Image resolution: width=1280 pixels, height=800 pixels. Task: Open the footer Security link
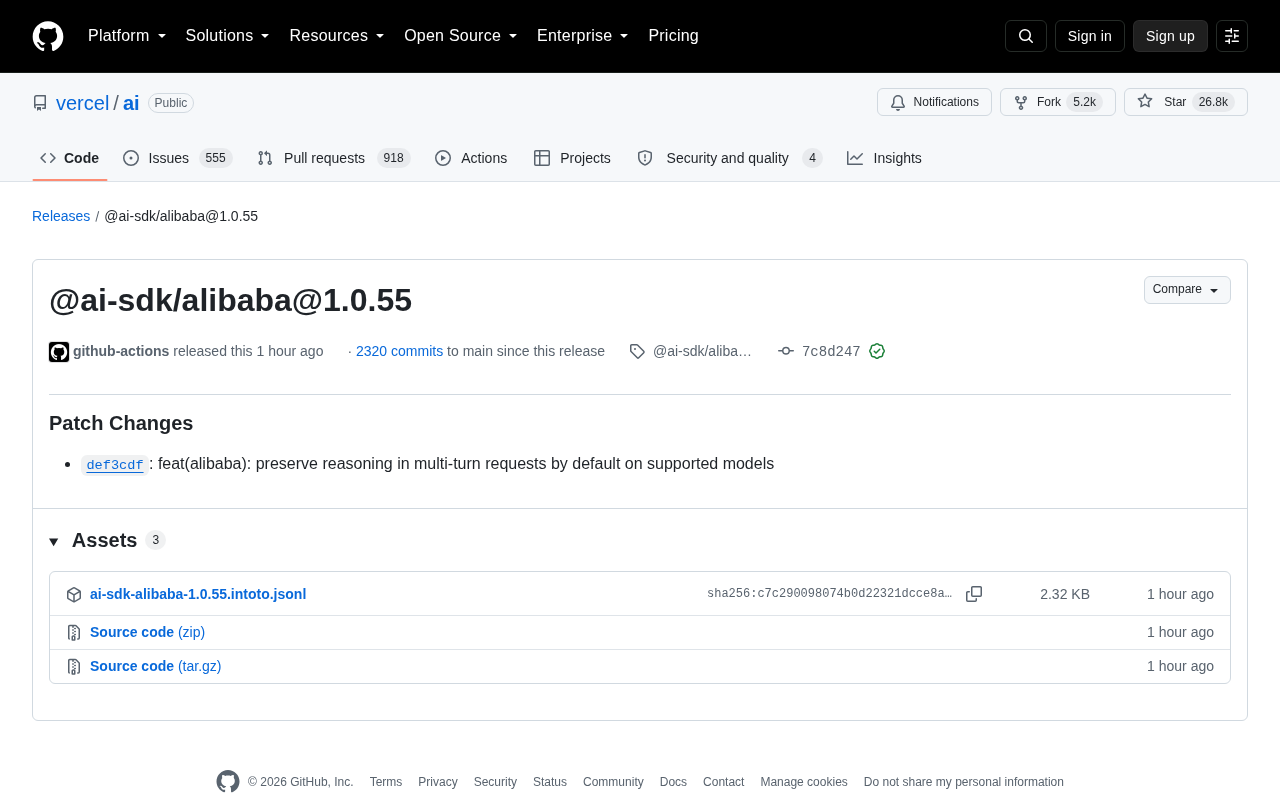pos(495,782)
